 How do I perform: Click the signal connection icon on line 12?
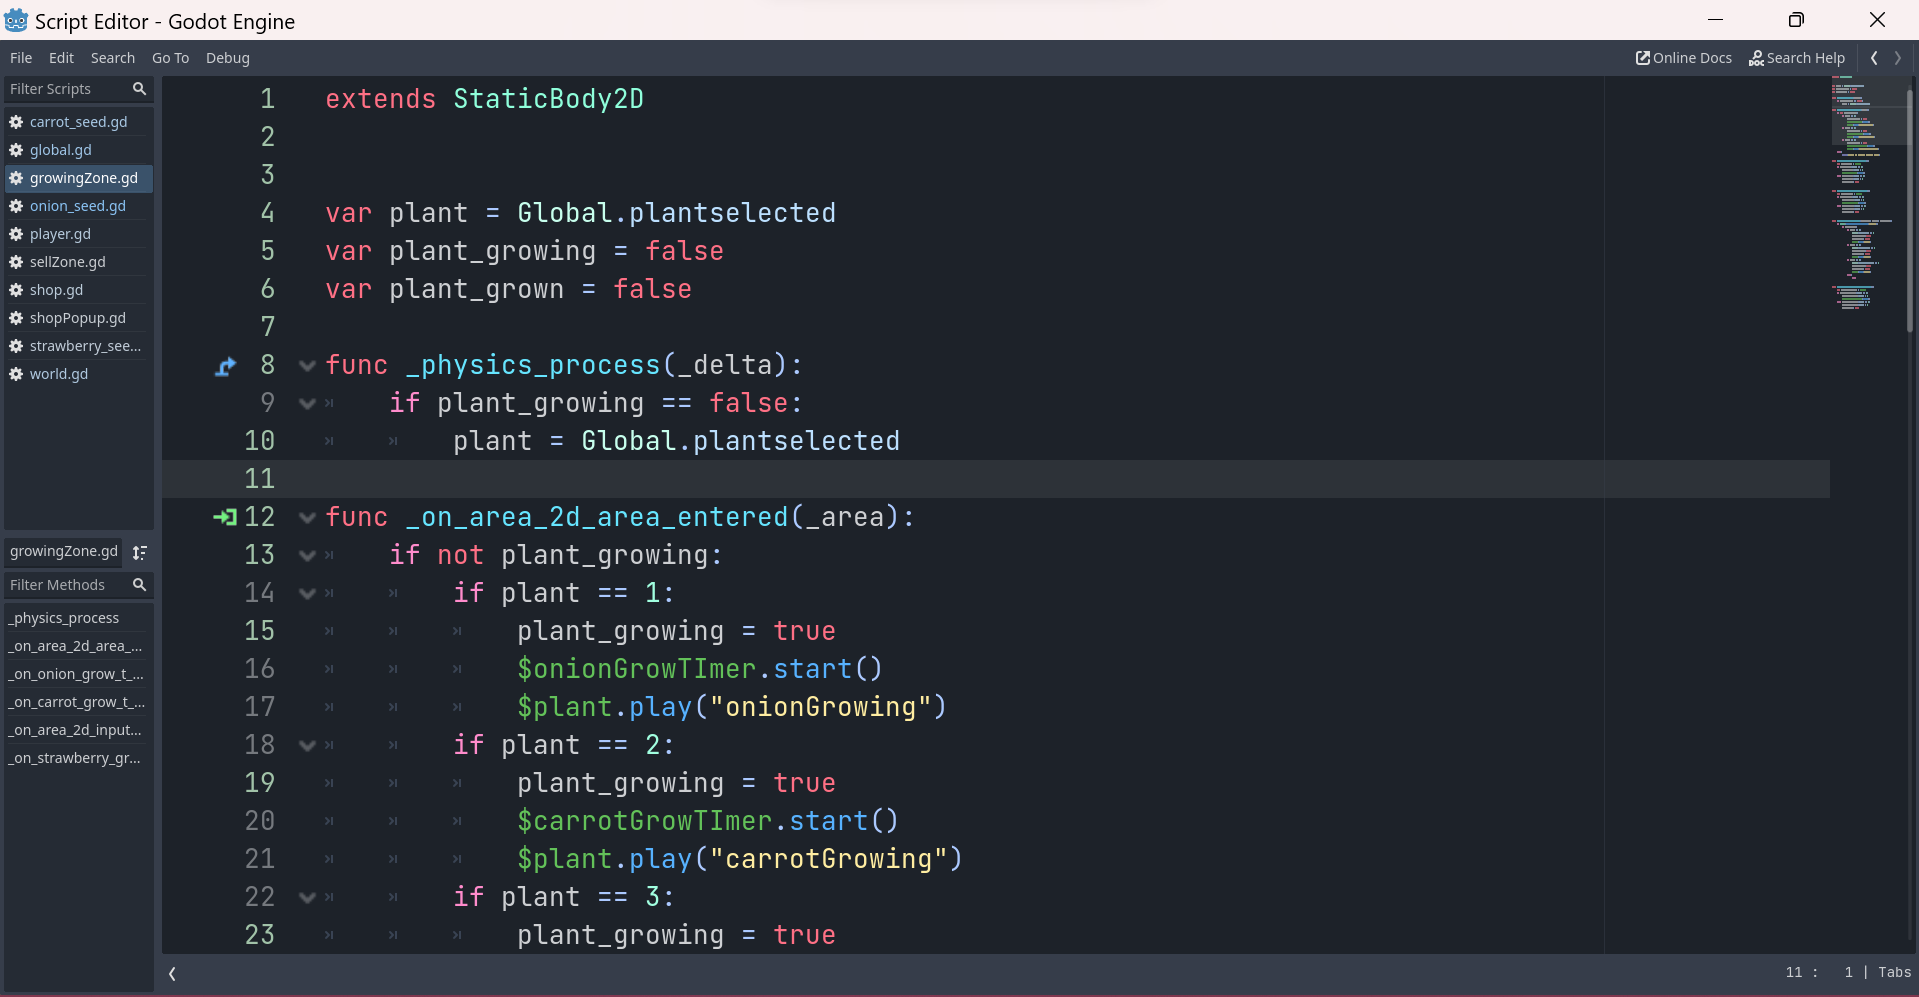(x=225, y=517)
